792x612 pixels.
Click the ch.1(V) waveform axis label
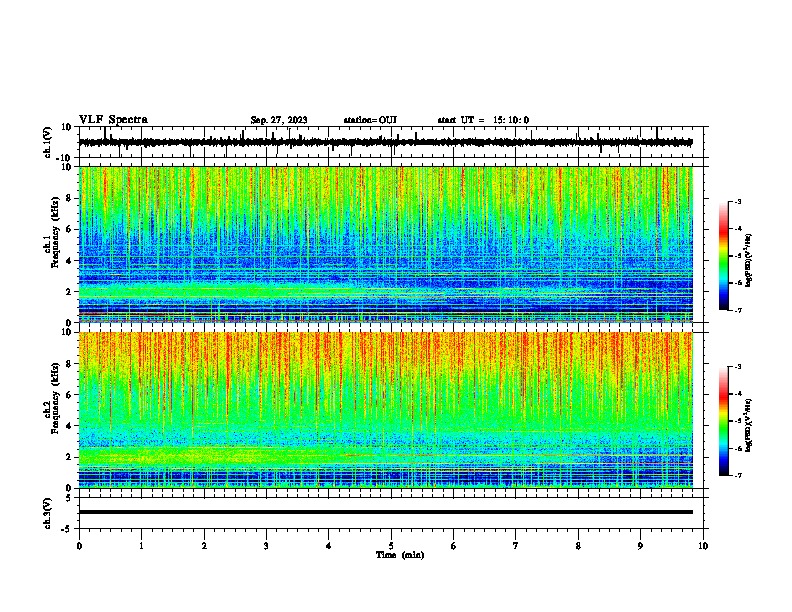click(48, 142)
